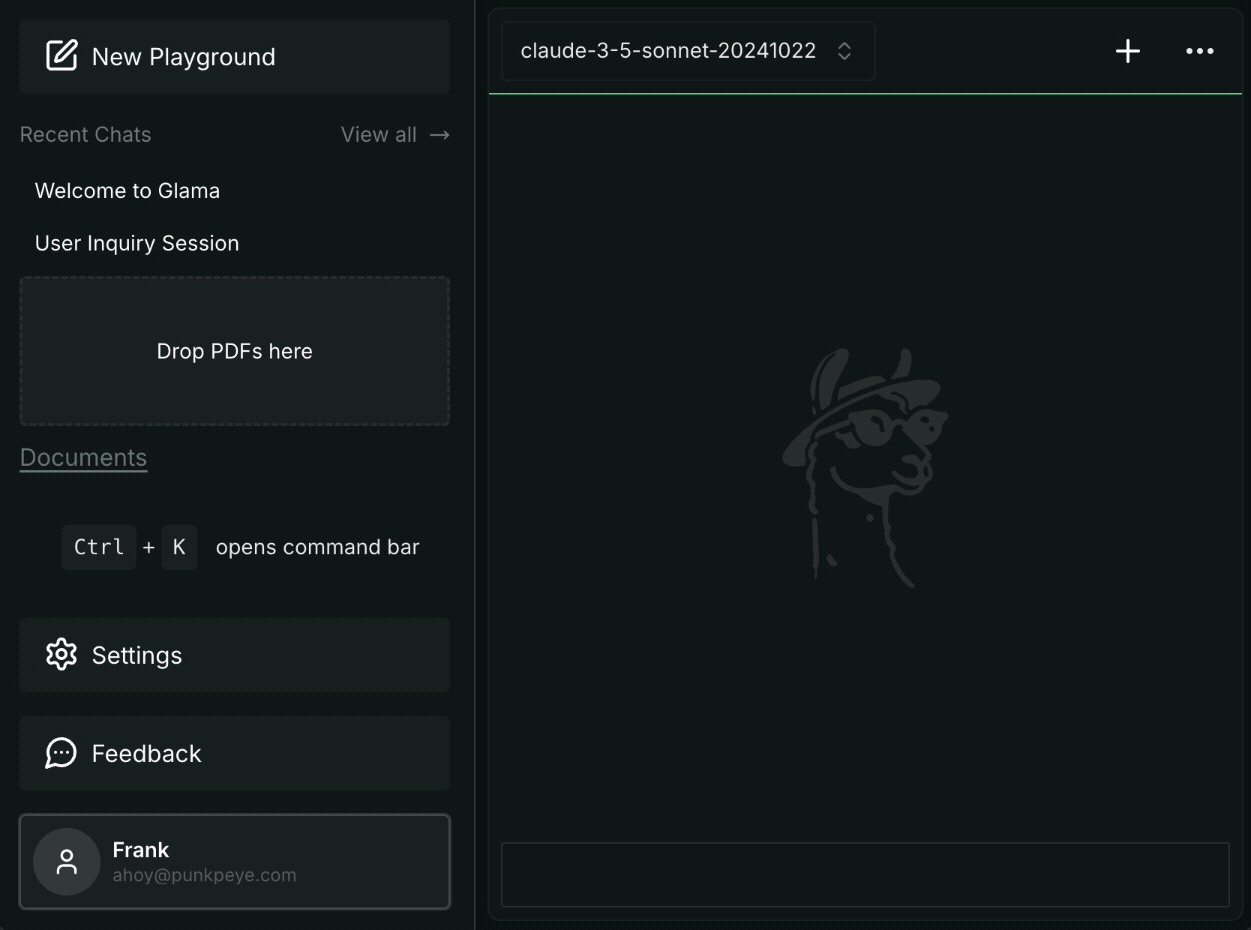Screen dimensions: 1251x930
Task: Open the three-dots more options menu
Action: click(x=1199, y=51)
